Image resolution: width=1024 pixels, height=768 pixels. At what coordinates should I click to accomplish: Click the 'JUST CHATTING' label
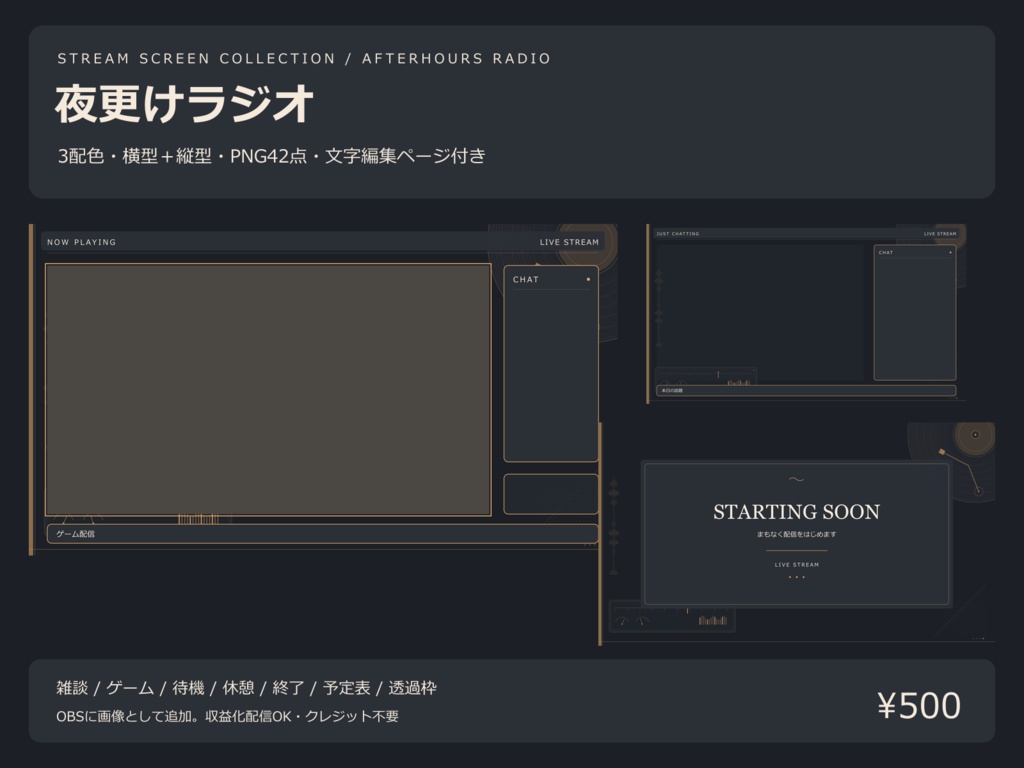(678, 234)
